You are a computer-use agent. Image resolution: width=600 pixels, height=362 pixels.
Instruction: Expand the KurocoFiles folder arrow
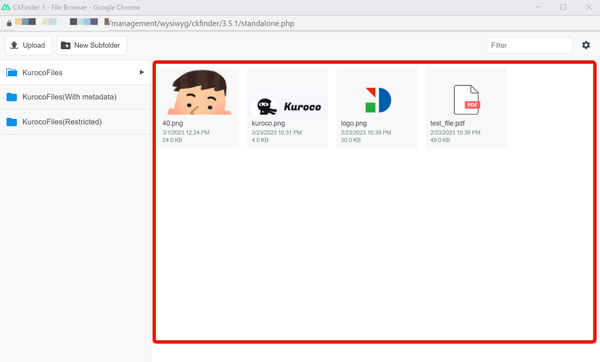(142, 72)
